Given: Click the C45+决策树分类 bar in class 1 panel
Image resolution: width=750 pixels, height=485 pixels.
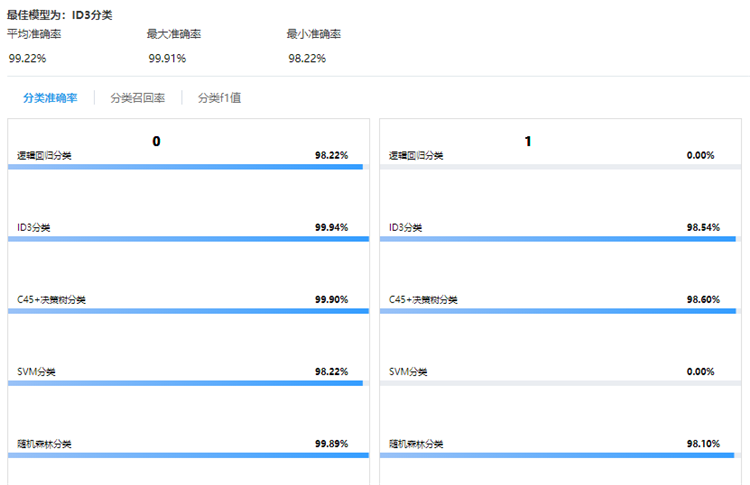Looking at the screenshot, I should pos(560,311).
